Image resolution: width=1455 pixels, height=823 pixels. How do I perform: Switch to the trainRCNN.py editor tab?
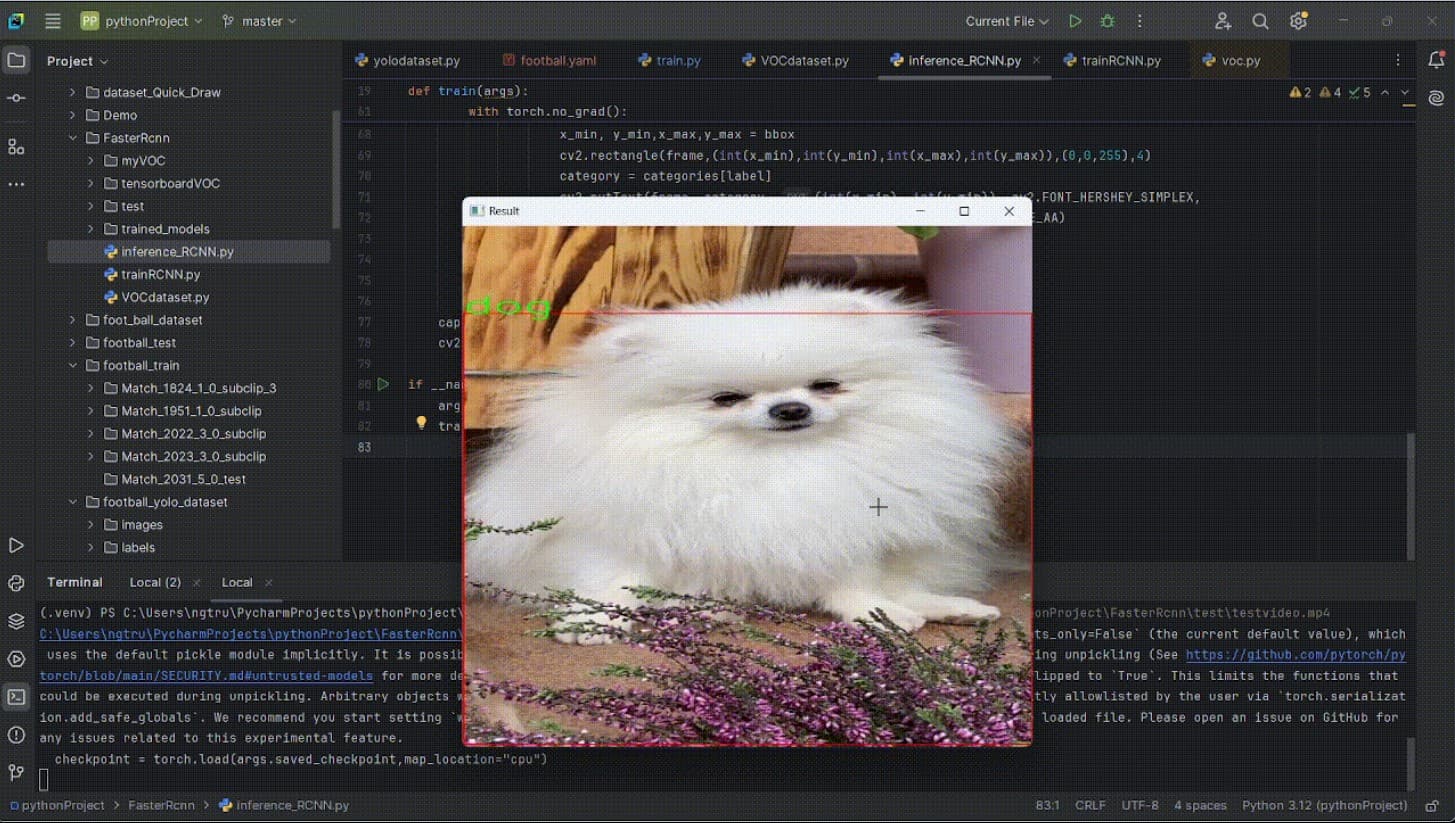[1120, 61]
